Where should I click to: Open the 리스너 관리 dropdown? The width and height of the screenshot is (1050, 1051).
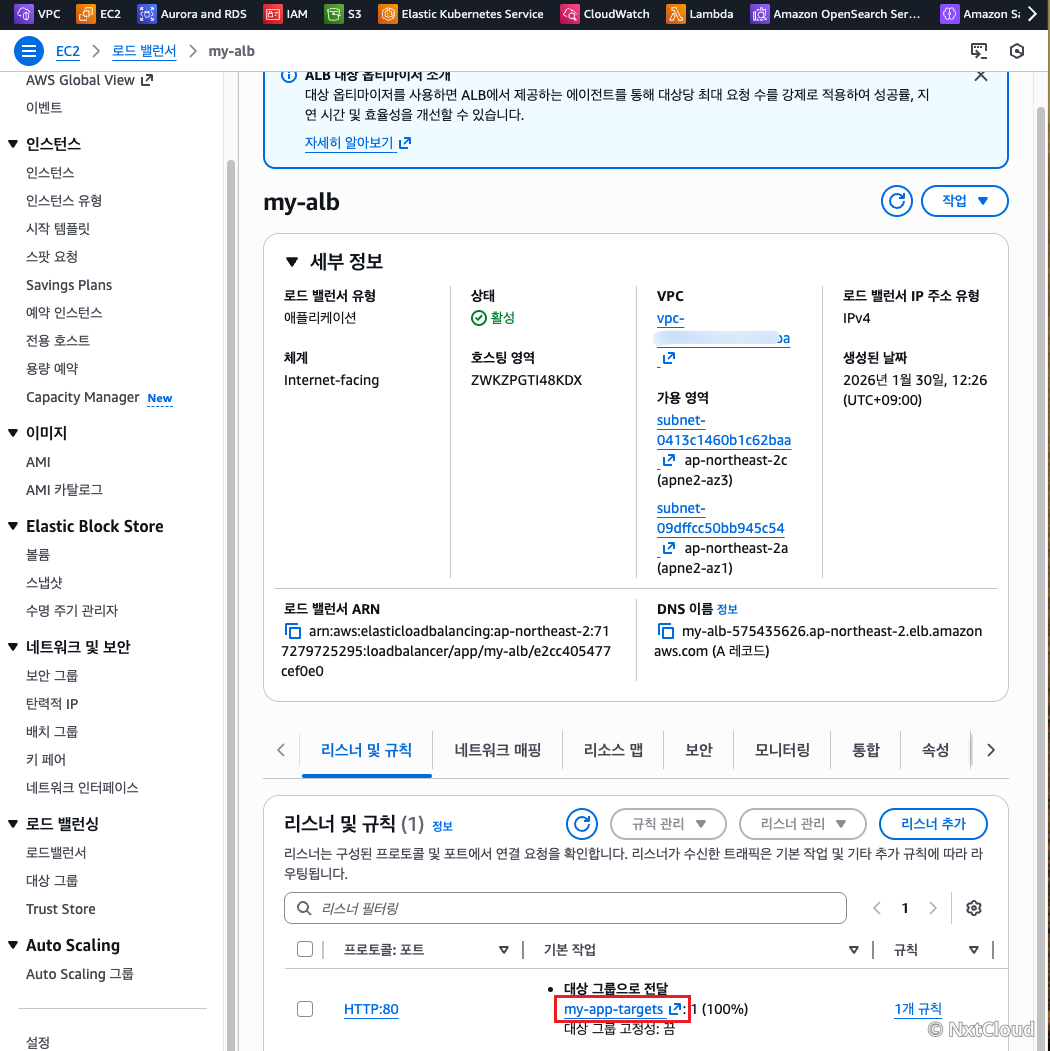pos(803,824)
